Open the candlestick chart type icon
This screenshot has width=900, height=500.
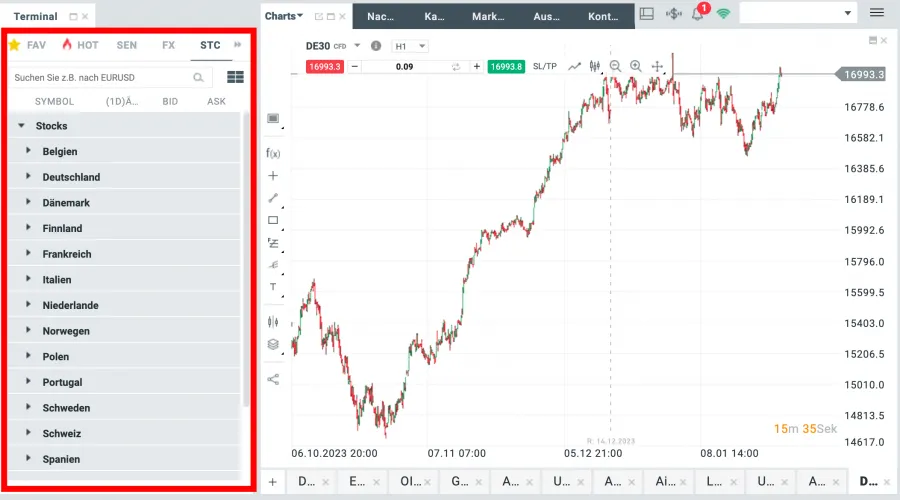click(x=595, y=67)
